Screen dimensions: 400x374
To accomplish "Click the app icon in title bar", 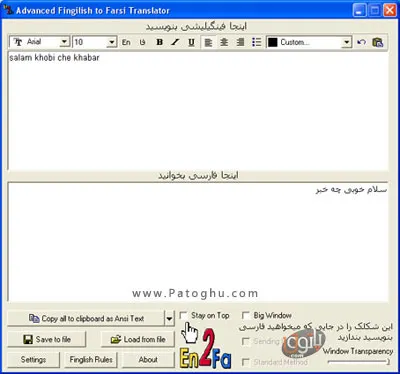I will tap(8, 10).
